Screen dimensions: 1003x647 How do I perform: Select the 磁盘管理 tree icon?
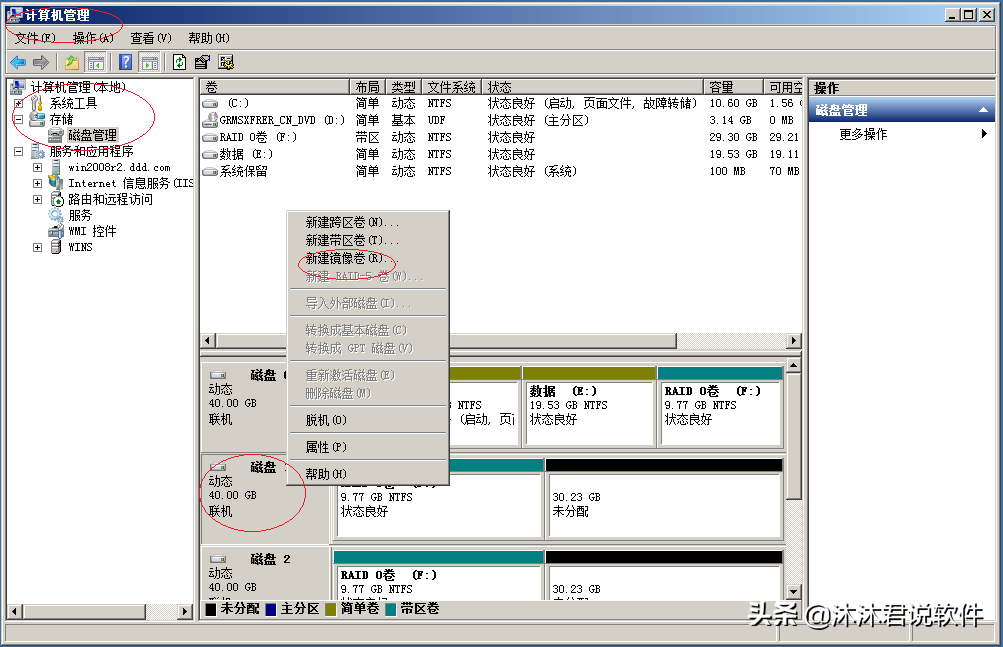click(56, 135)
